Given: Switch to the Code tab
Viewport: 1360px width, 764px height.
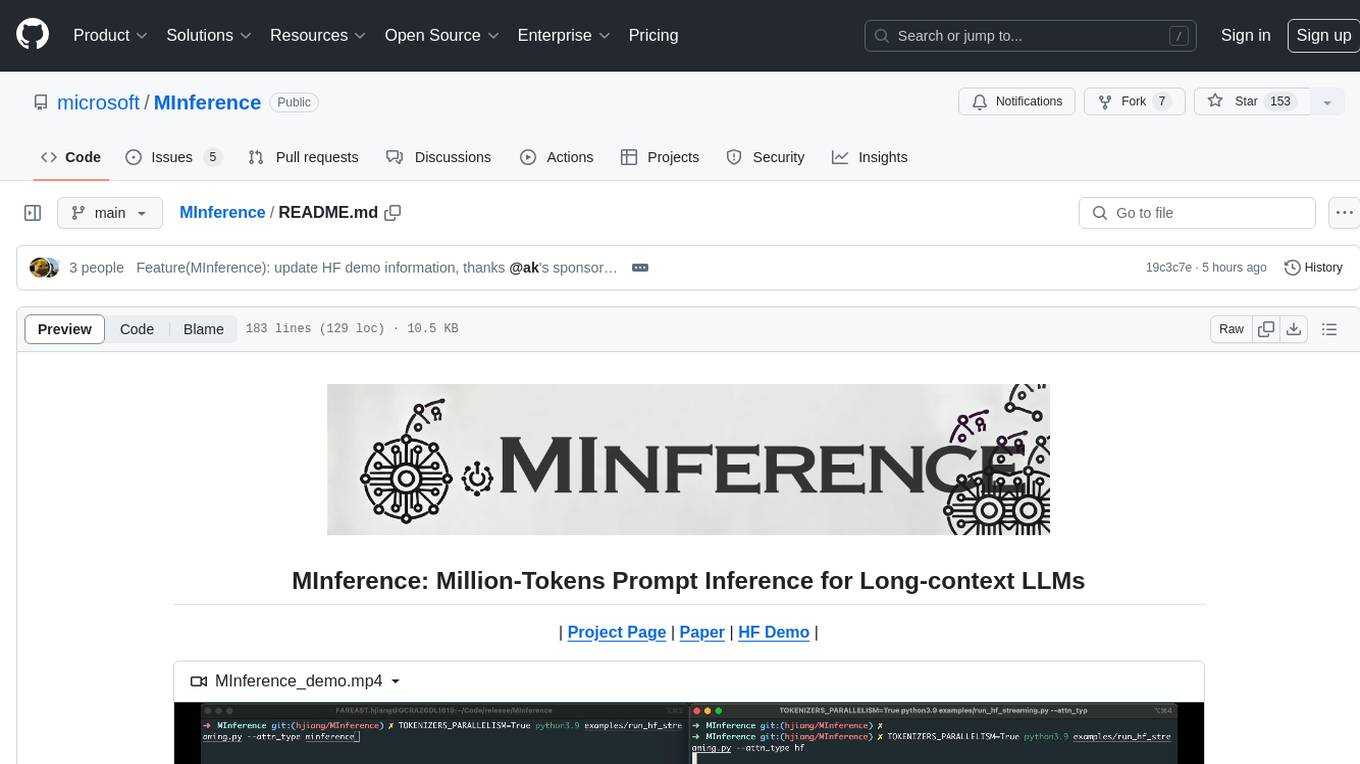Looking at the screenshot, I should coord(70,157).
